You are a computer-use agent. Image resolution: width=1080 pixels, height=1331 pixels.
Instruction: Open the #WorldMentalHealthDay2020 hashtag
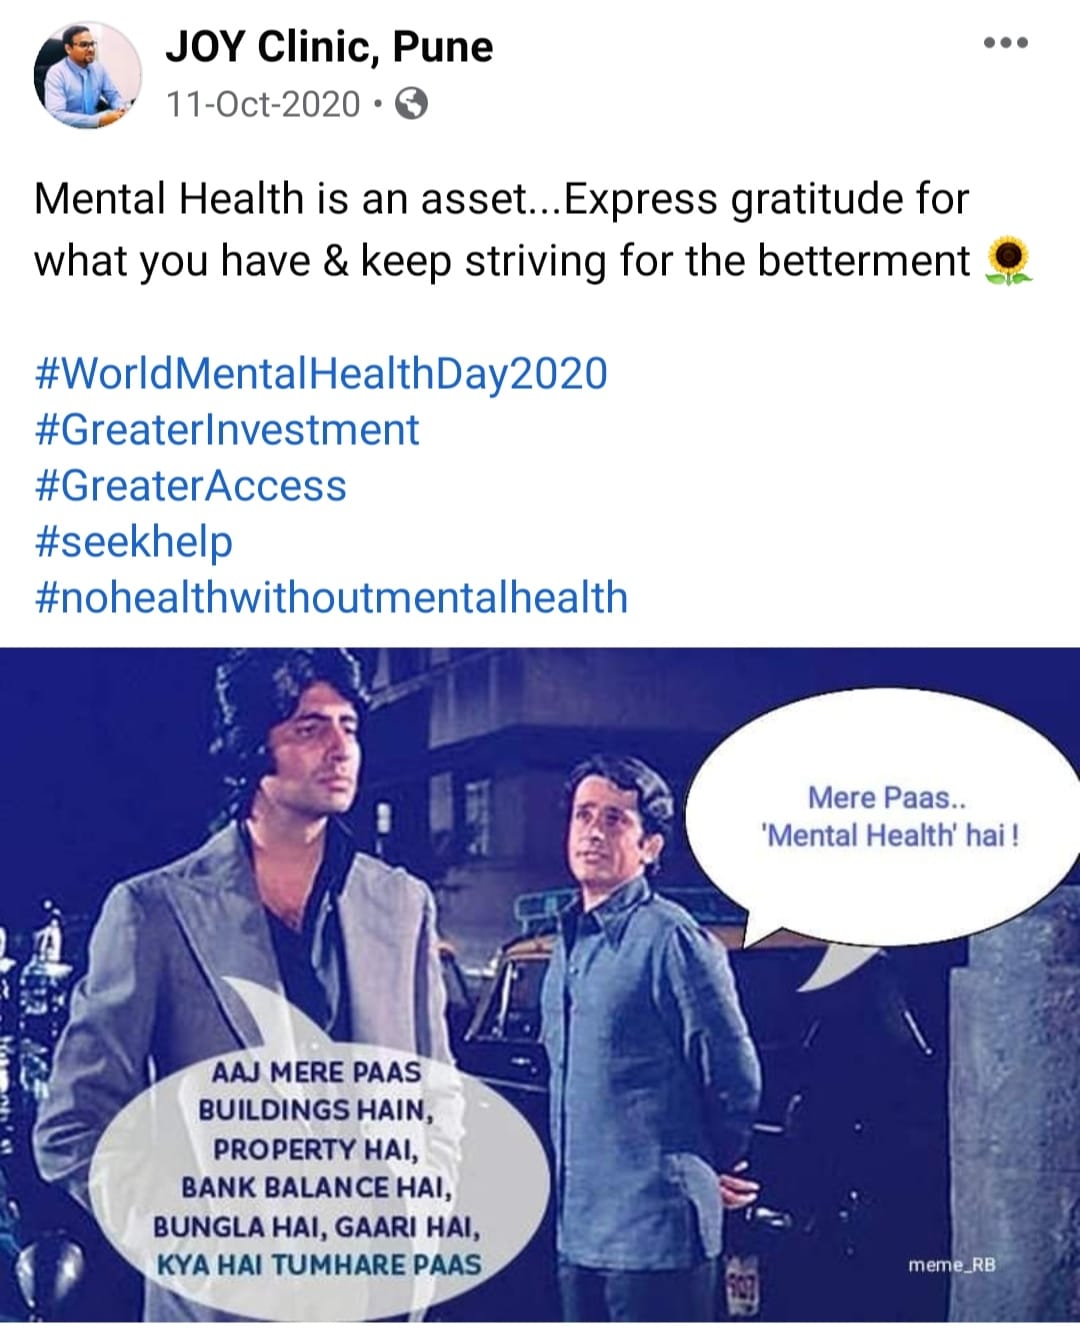coord(321,374)
